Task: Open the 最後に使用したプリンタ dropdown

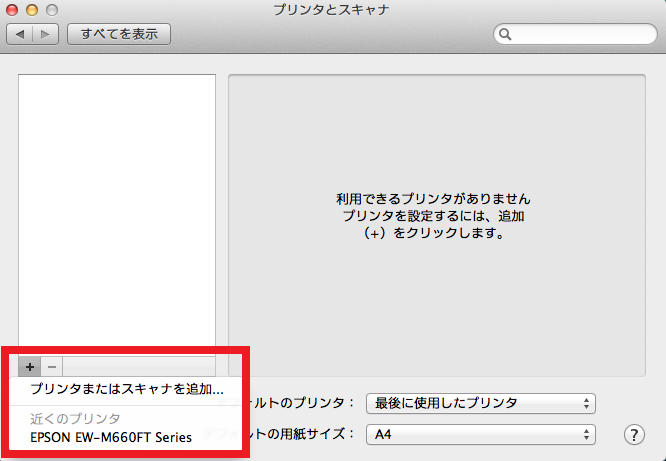Action: click(480, 403)
